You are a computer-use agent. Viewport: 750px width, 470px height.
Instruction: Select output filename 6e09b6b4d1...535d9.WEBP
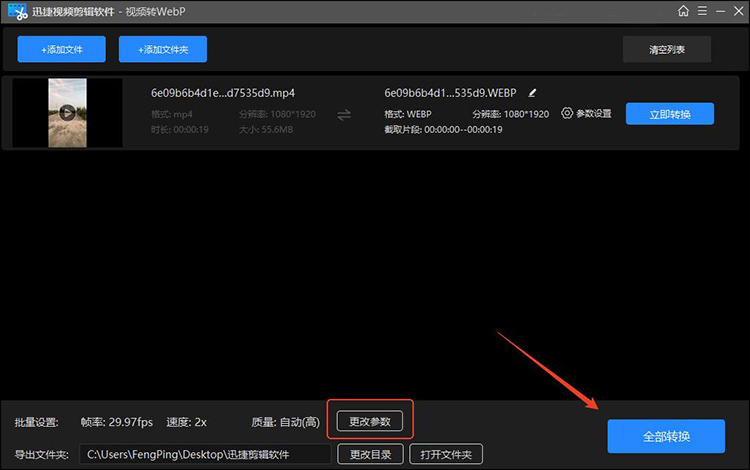coord(451,93)
